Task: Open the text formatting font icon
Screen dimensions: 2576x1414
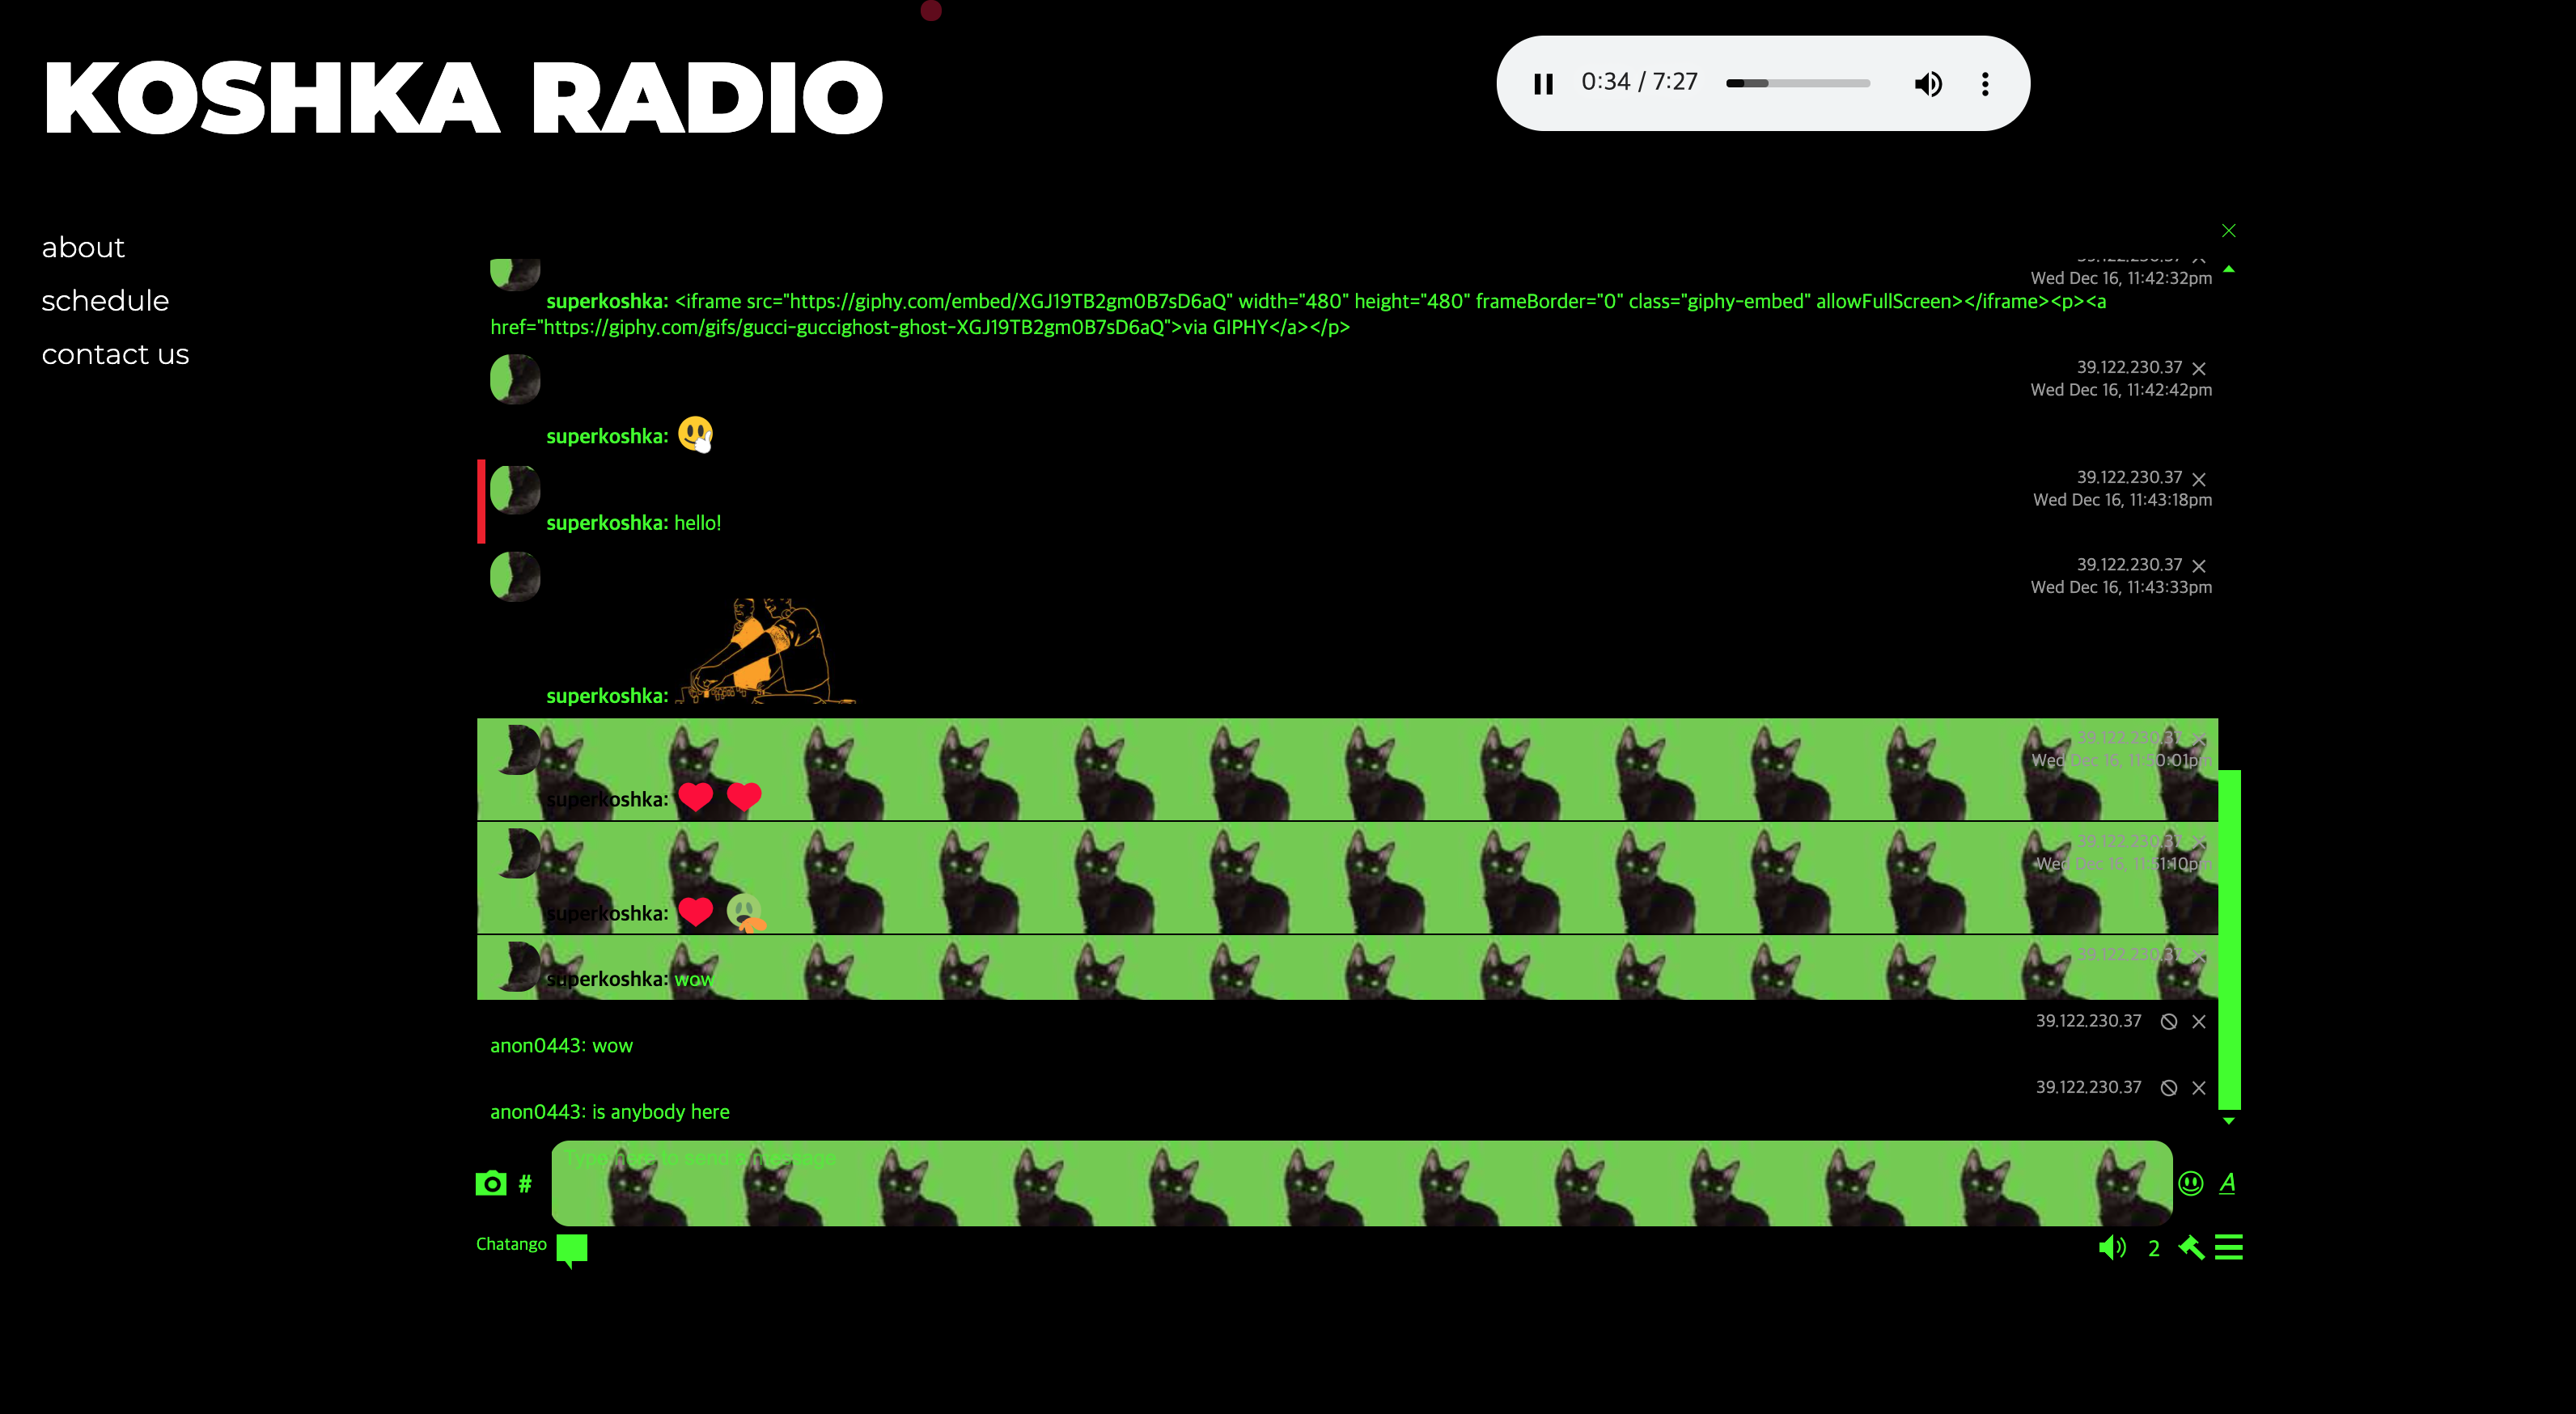Action: click(2227, 1184)
